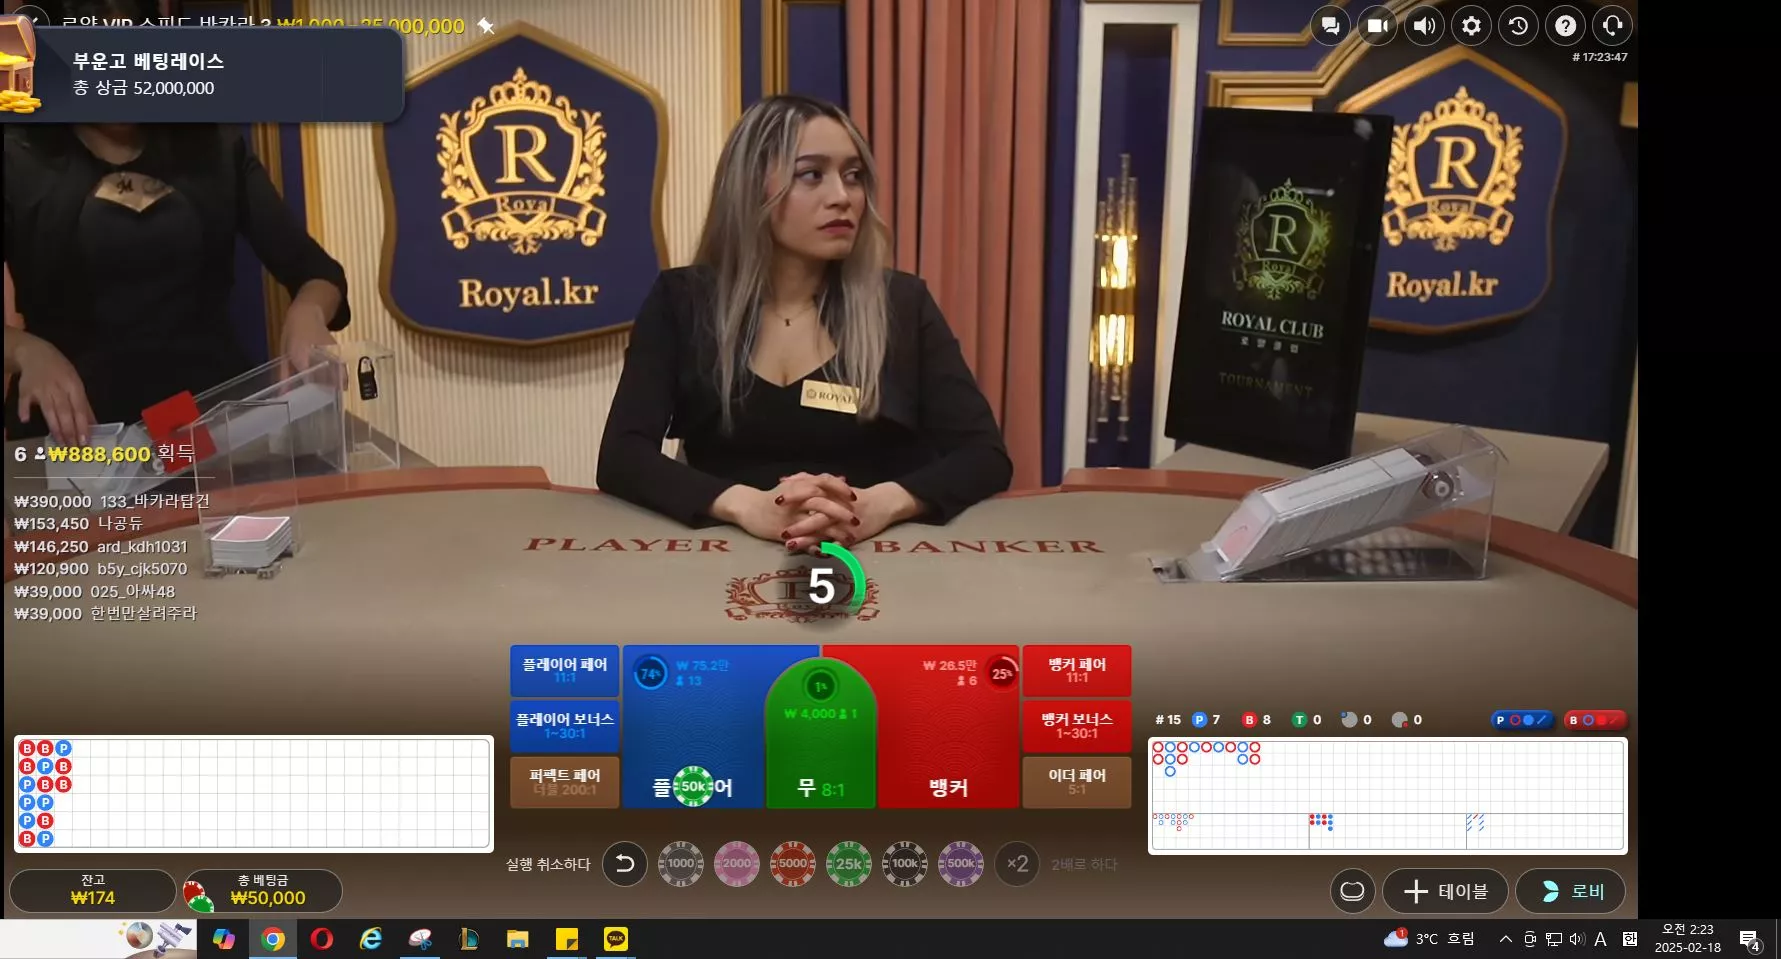Open the settings gear

1471,26
